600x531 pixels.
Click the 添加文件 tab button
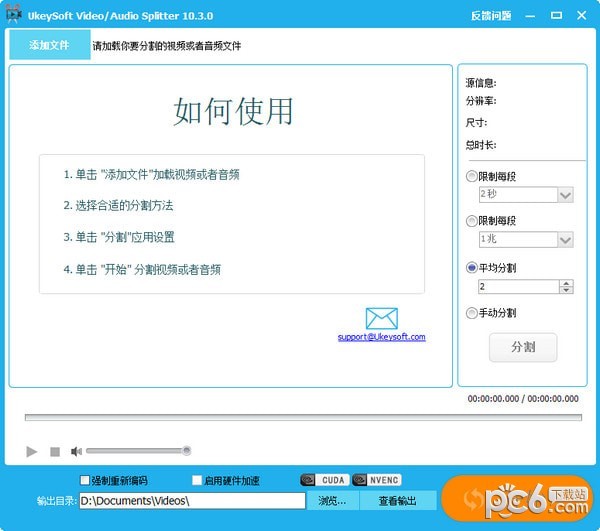(49, 45)
